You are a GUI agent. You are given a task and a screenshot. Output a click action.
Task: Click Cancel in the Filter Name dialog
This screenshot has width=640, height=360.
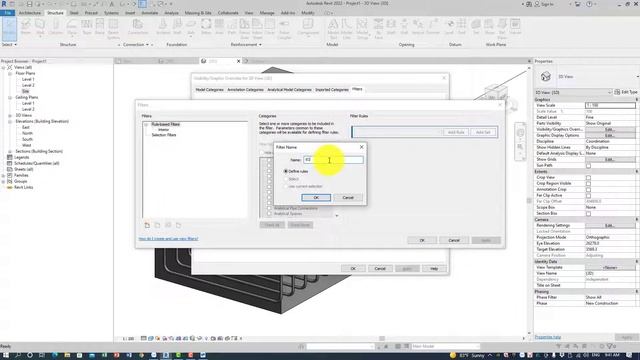click(348, 198)
